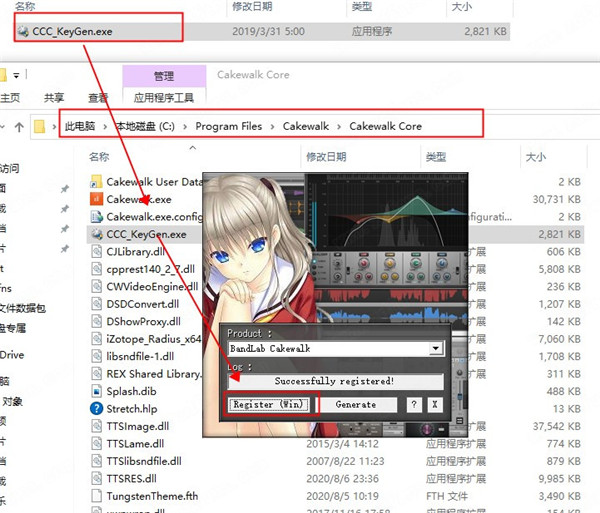Image resolution: width=600 pixels, height=513 pixels.
Task: Click the Generate button in the keygen
Action: coord(356,404)
